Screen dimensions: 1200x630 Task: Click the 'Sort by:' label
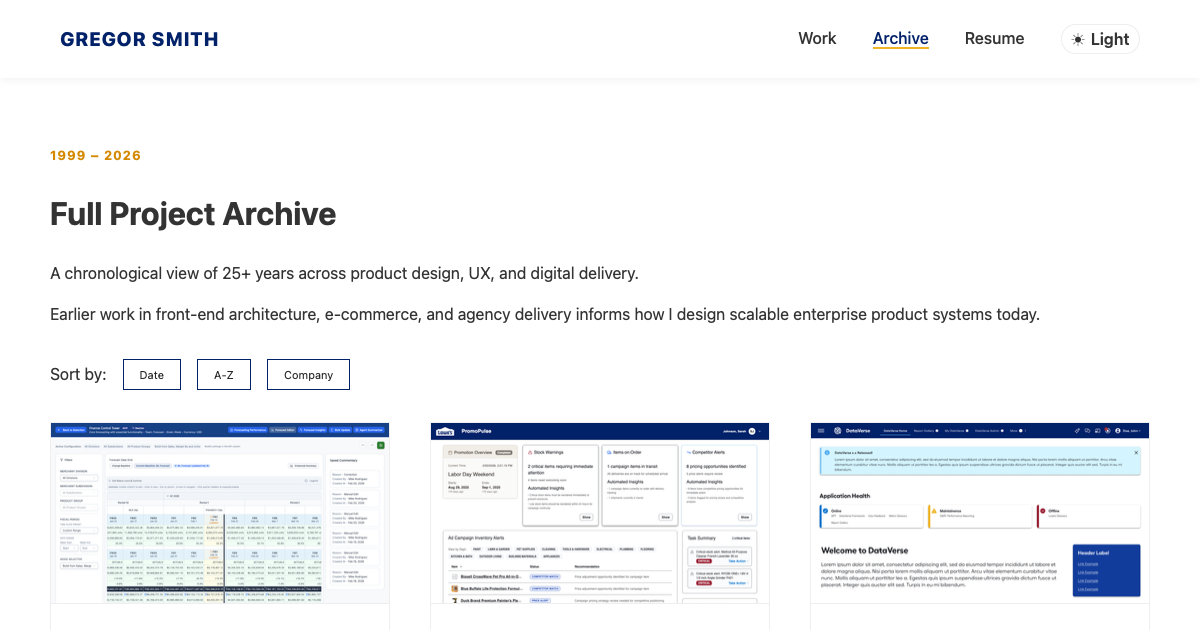78,375
